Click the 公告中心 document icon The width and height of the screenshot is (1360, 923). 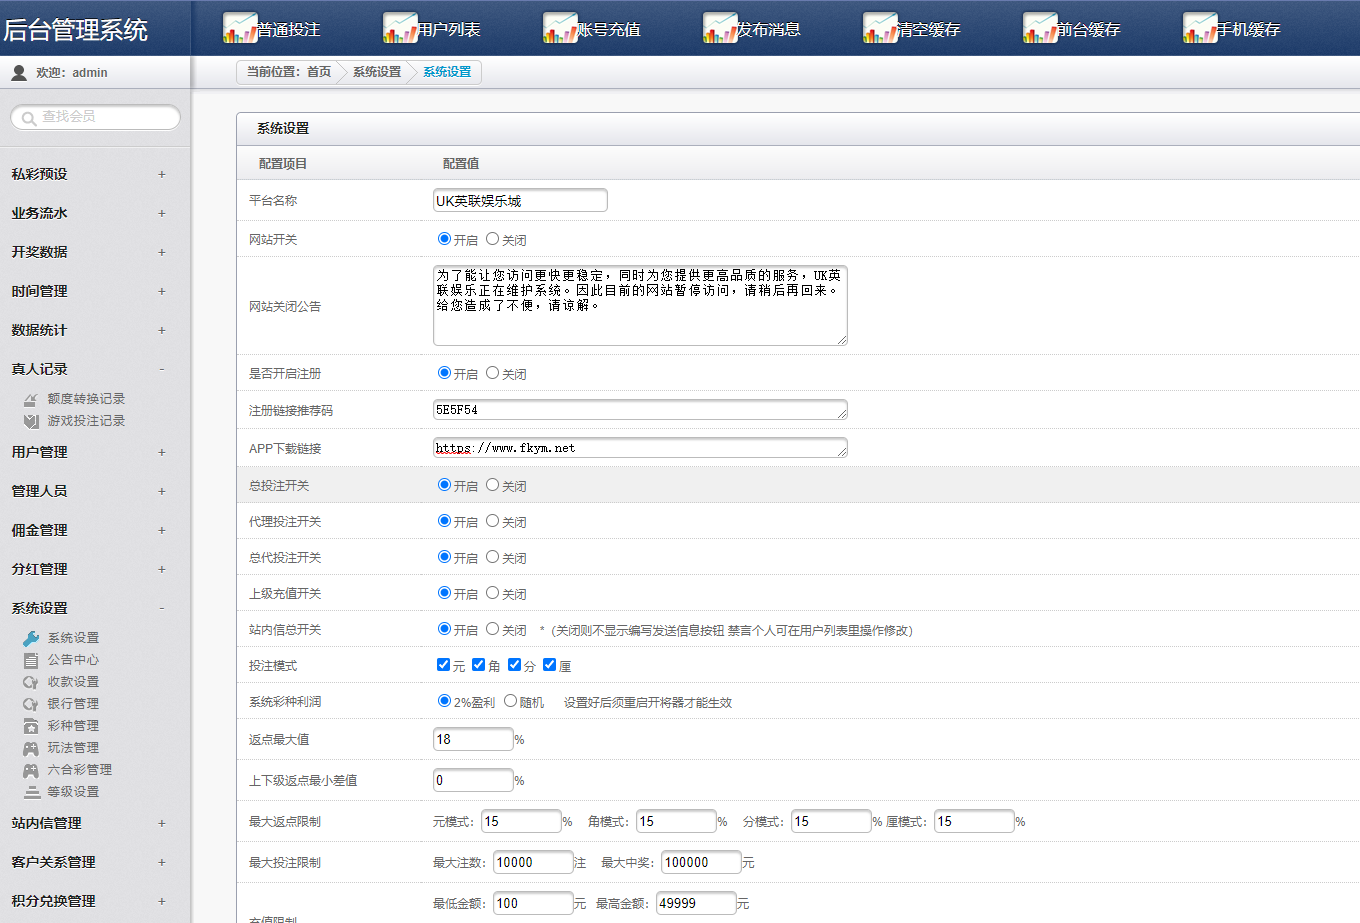(x=31, y=660)
